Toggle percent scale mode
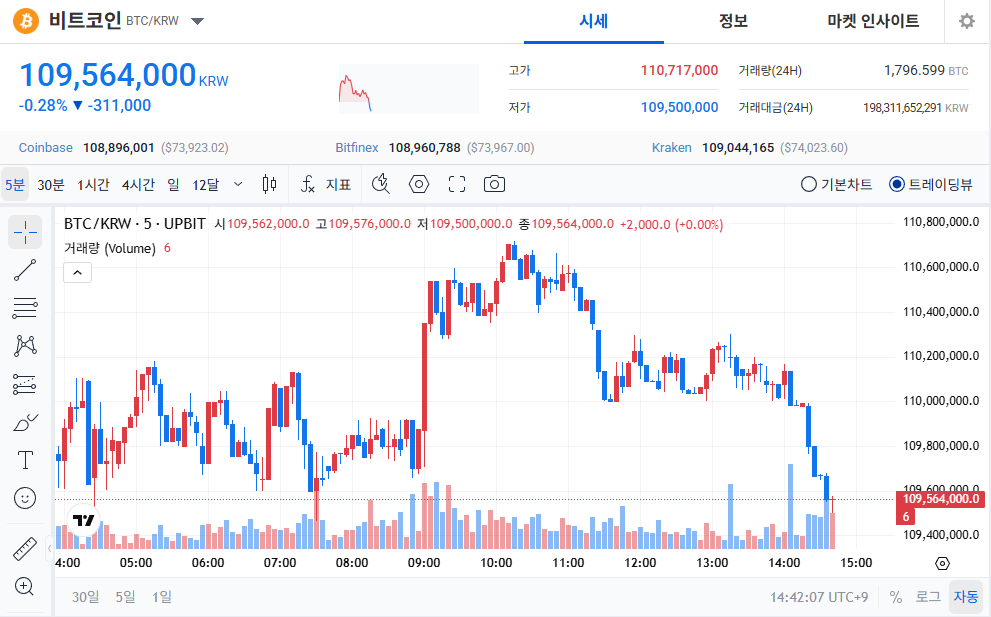Screen dimensions: 991x617 (896, 597)
